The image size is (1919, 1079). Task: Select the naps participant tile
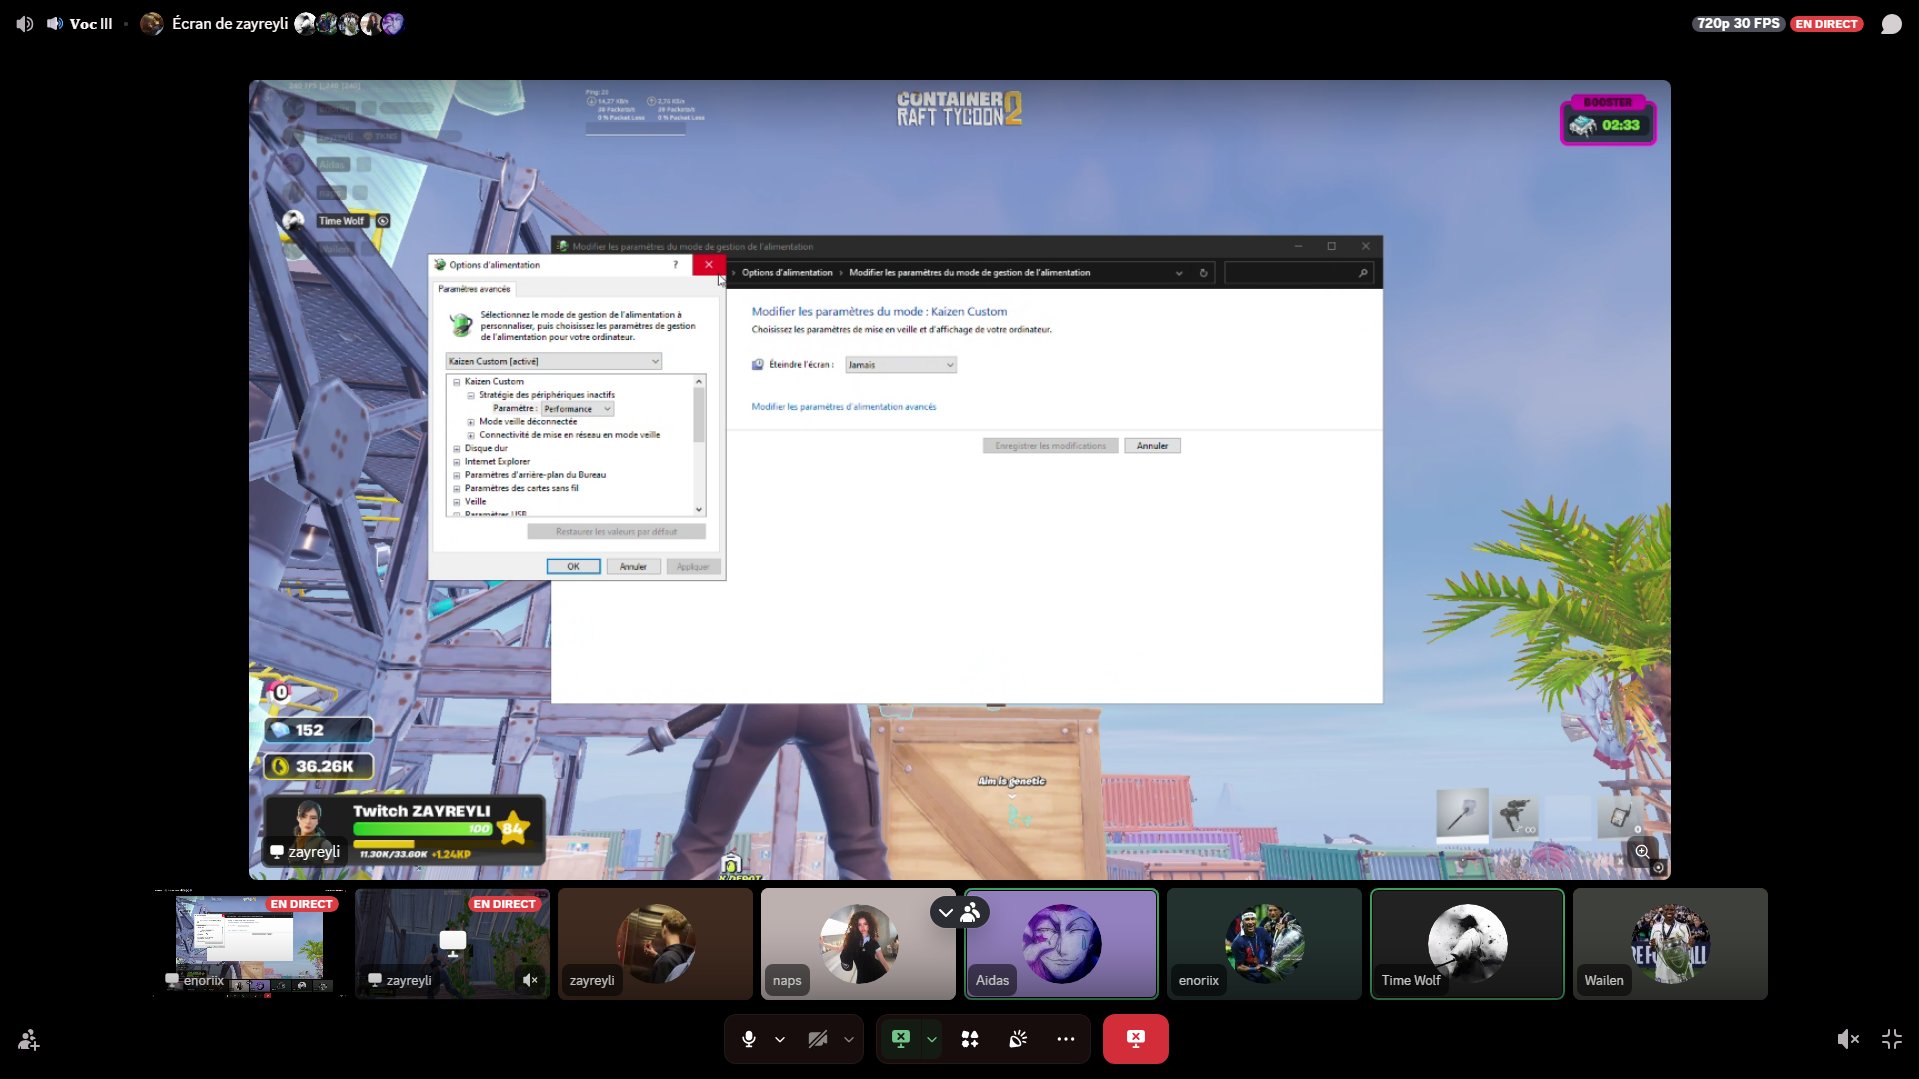[858, 944]
